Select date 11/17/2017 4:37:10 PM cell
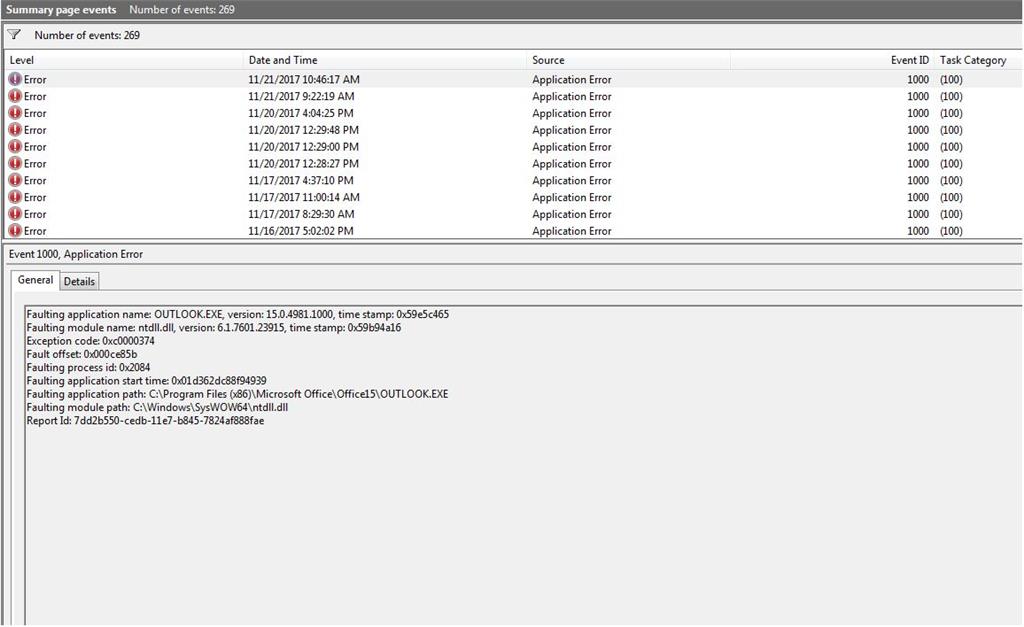Image resolution: width=1024 pixels, height=627 pixels. click(300, 181)
